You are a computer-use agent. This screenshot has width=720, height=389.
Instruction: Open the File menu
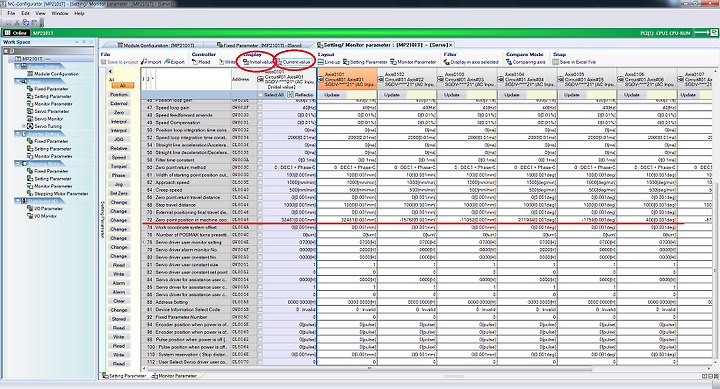11,13
